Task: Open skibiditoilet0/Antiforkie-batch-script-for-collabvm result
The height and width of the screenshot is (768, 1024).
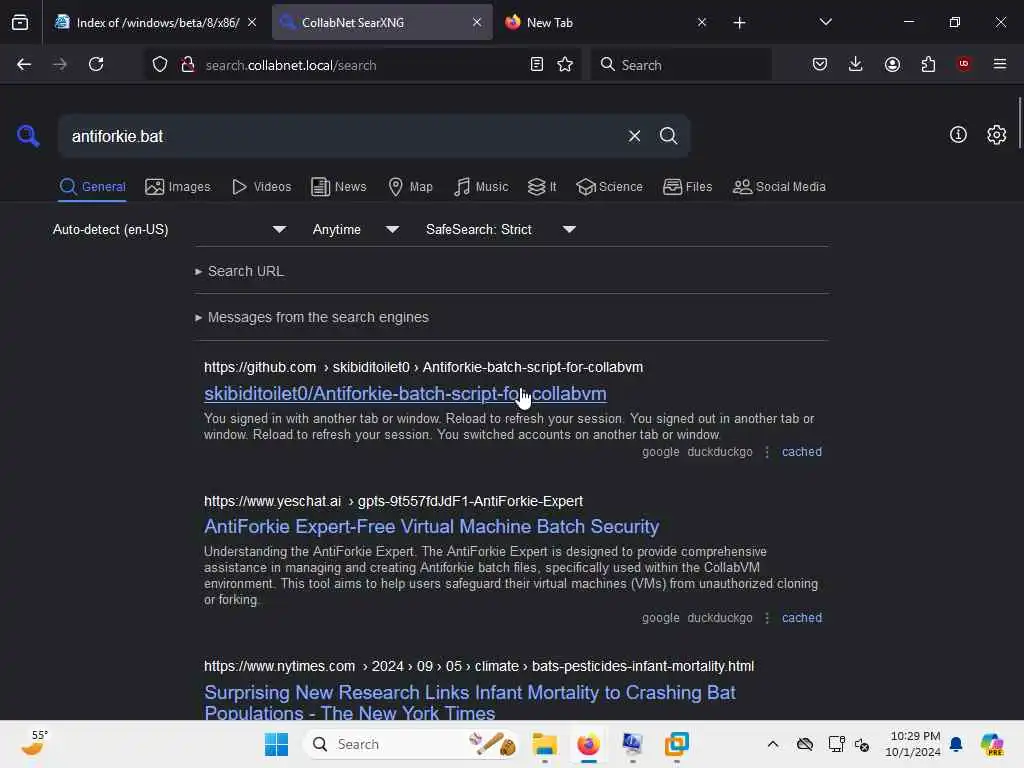Action: coord(405,394)
